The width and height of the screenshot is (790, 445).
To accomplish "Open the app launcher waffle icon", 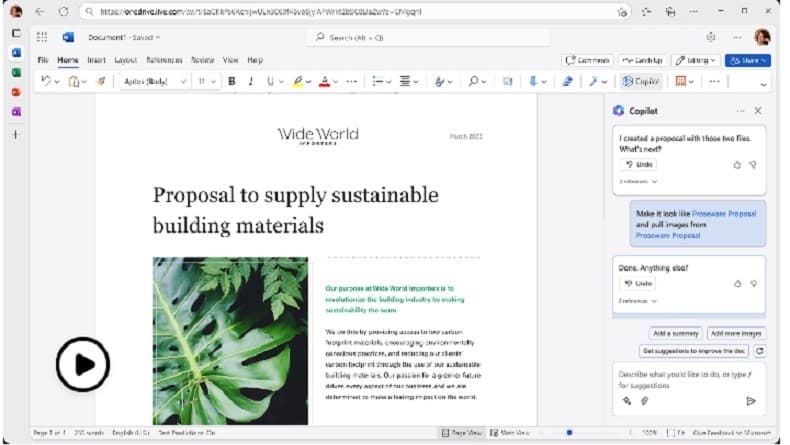I will pos(42,37).
